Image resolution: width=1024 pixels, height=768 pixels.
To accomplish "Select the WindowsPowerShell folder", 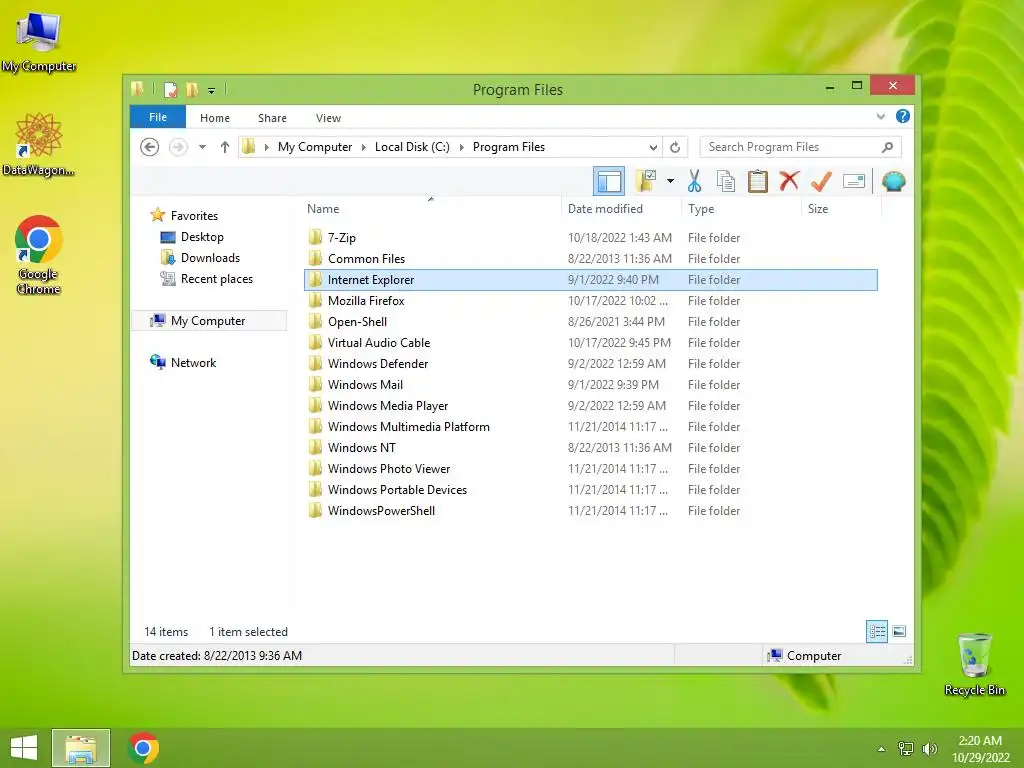I will (x=590, y=511).
